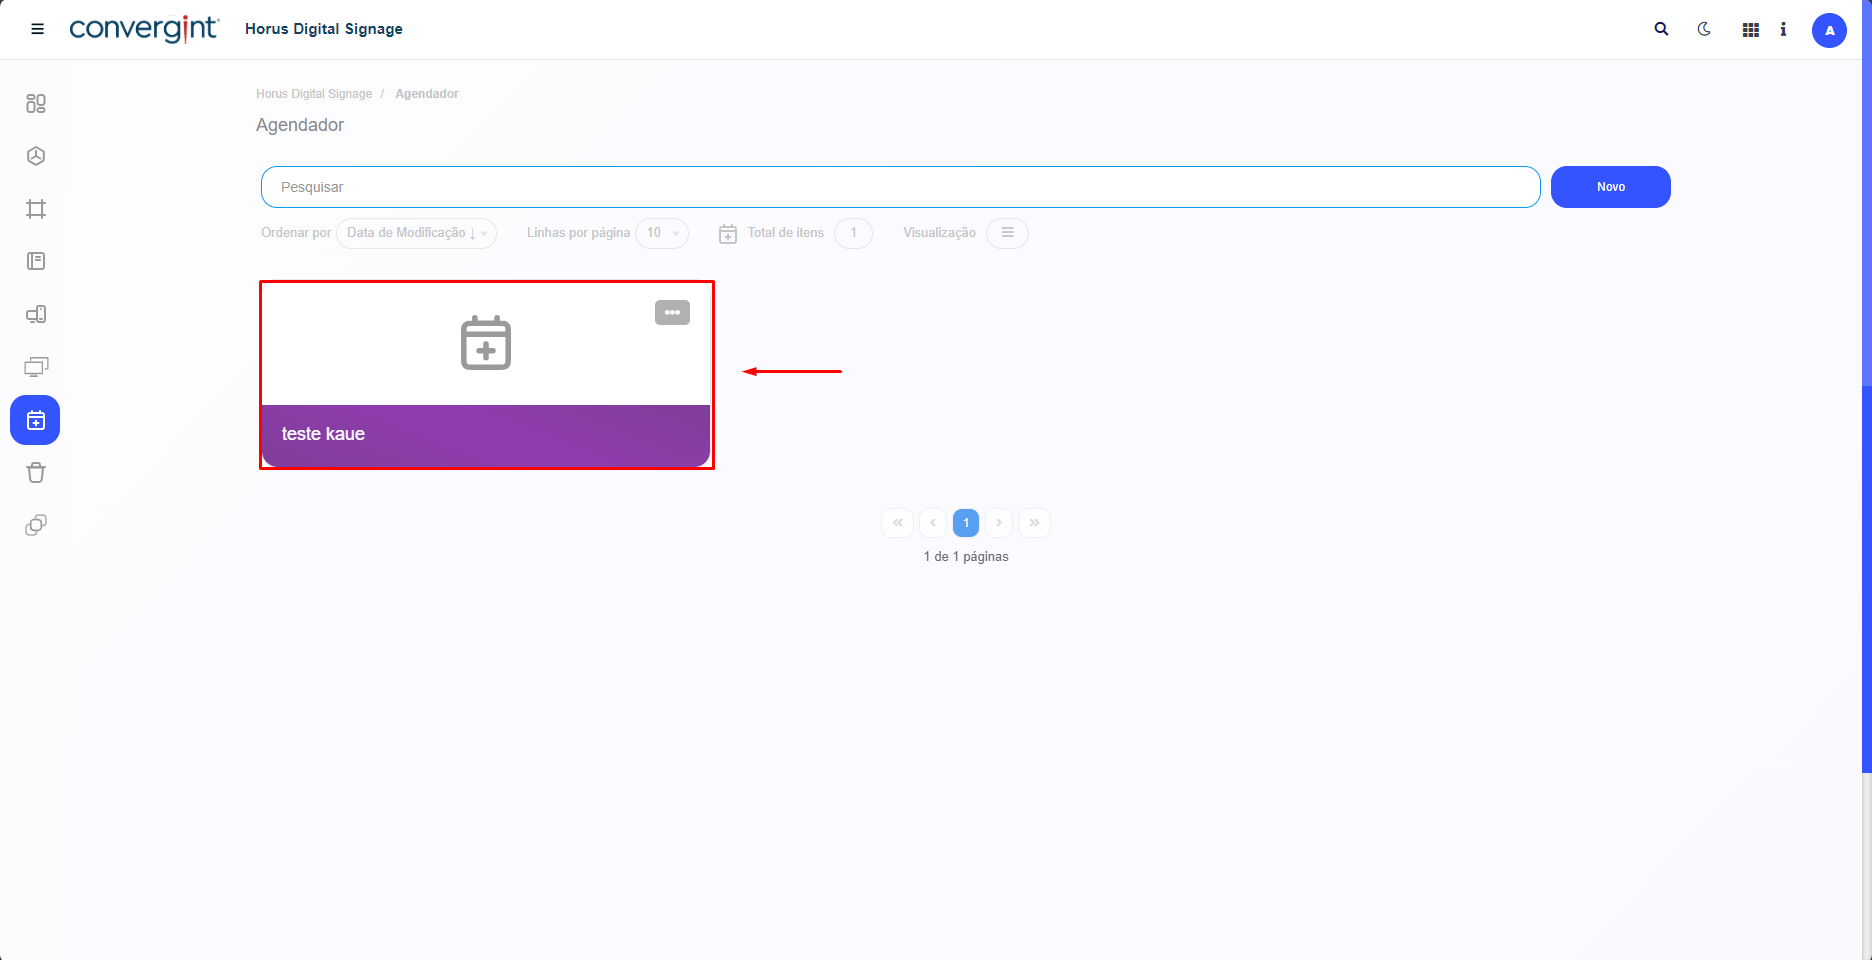Click the search magnifier icon in the top bar

tap(1661, 29)
